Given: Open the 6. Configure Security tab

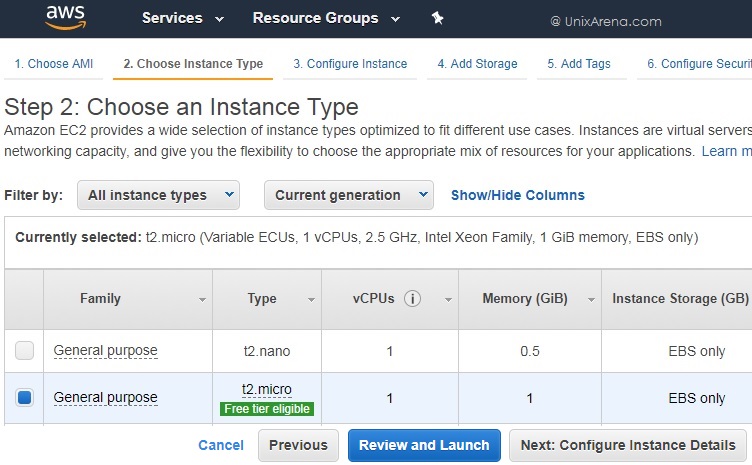Looking at the screenshot, I should click(699, 64).
